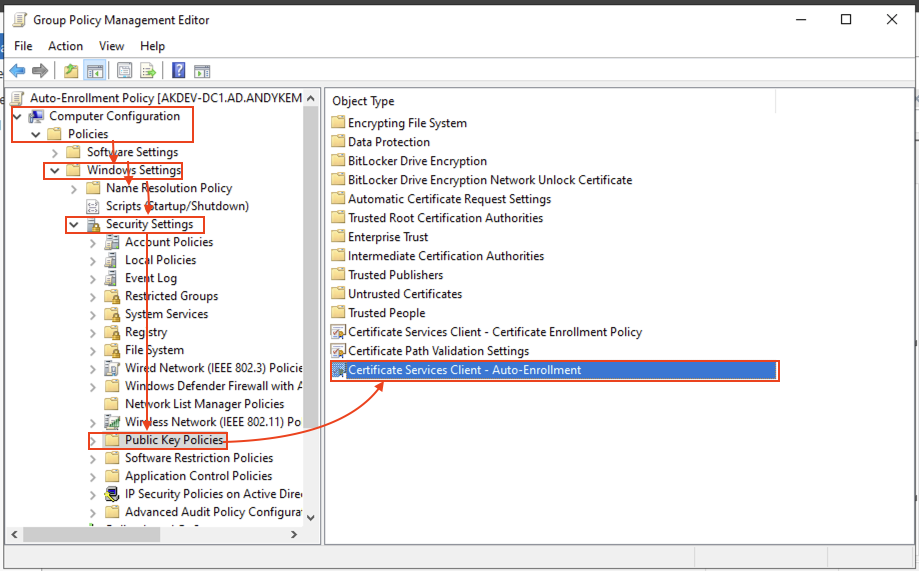Expand the Windows Defender Firewall node
Viewport: 919px width, 571px height.
[93, 386]
